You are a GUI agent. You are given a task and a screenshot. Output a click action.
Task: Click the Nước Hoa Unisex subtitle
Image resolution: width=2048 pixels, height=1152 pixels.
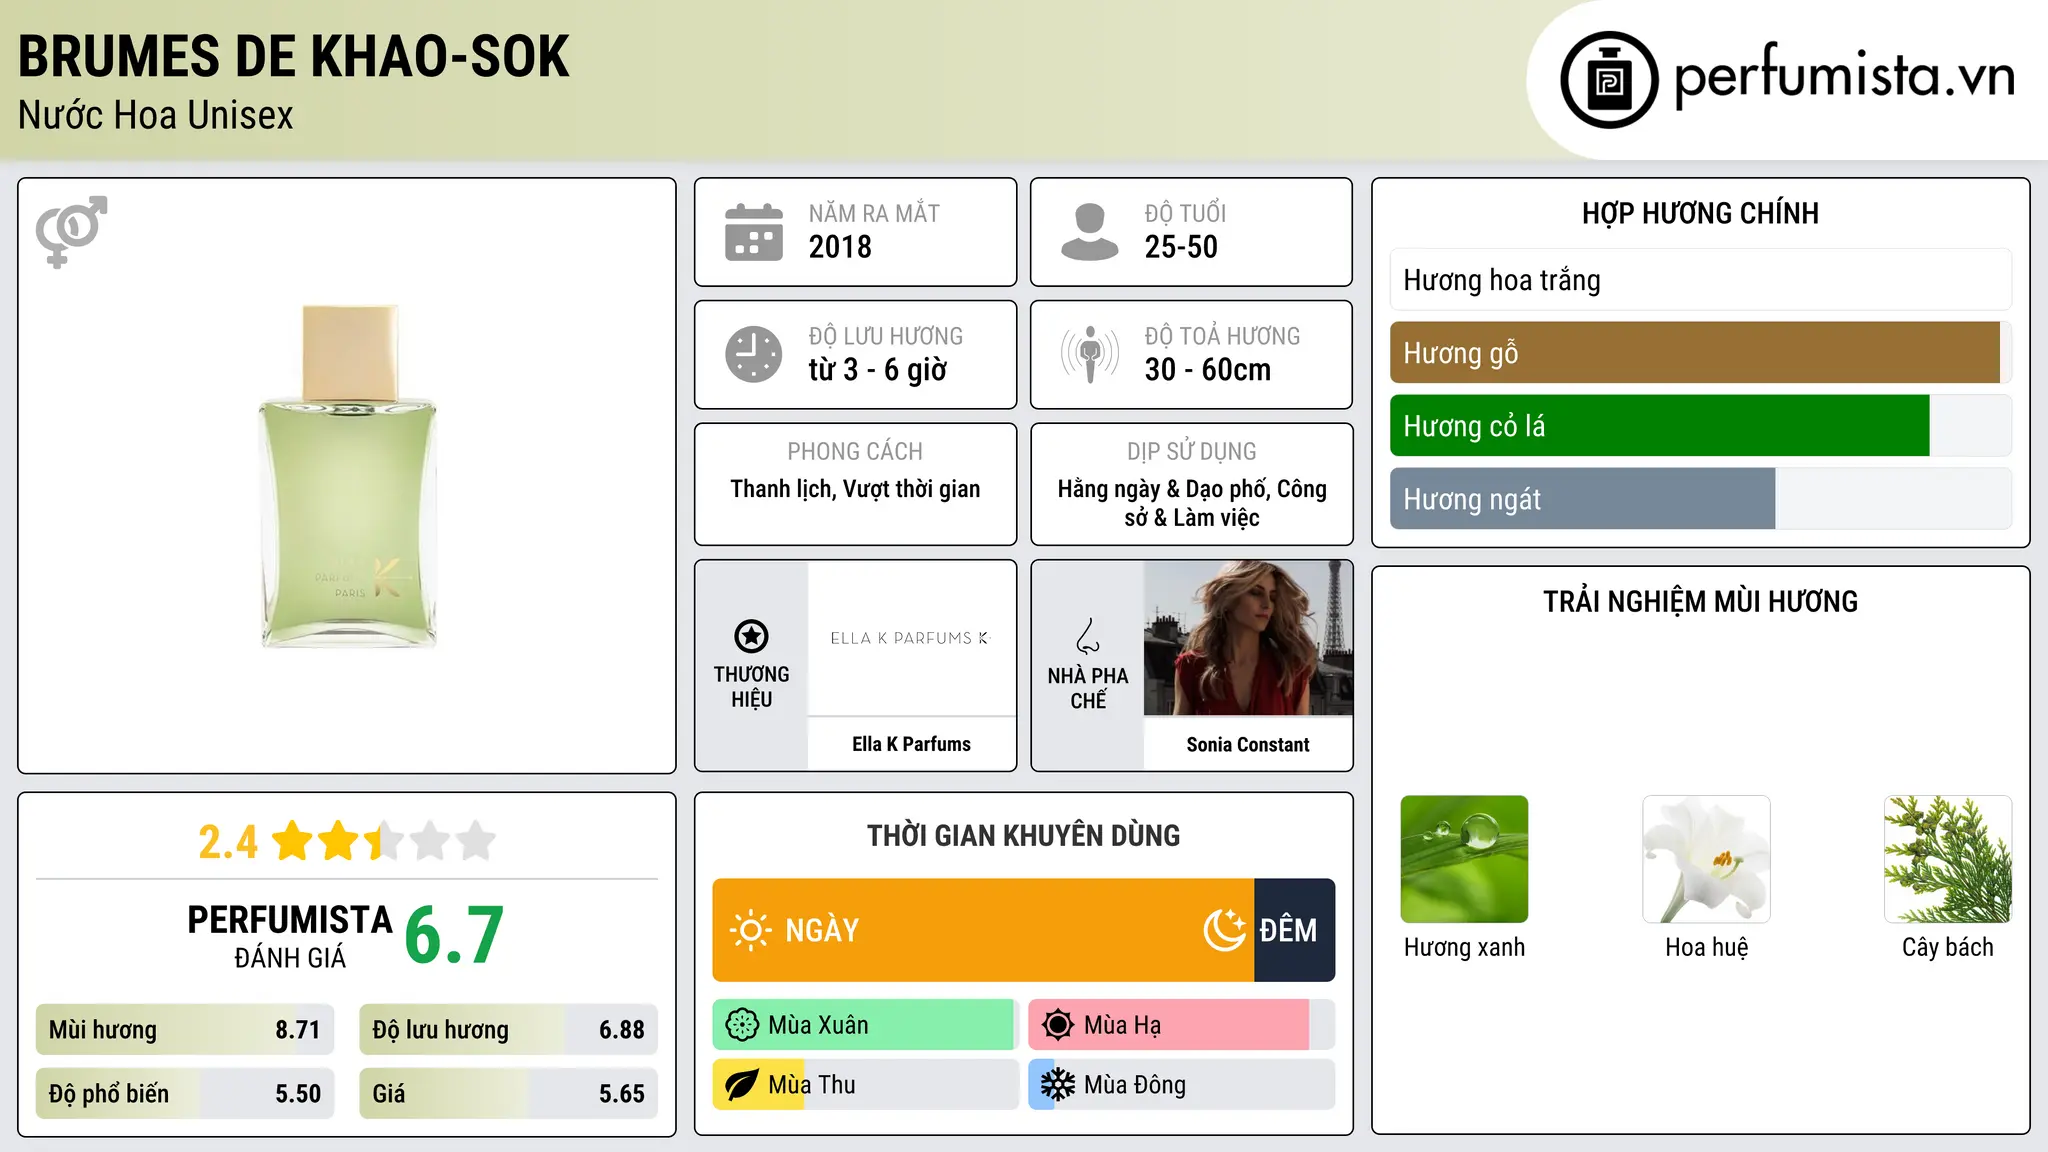click(156, 115)
